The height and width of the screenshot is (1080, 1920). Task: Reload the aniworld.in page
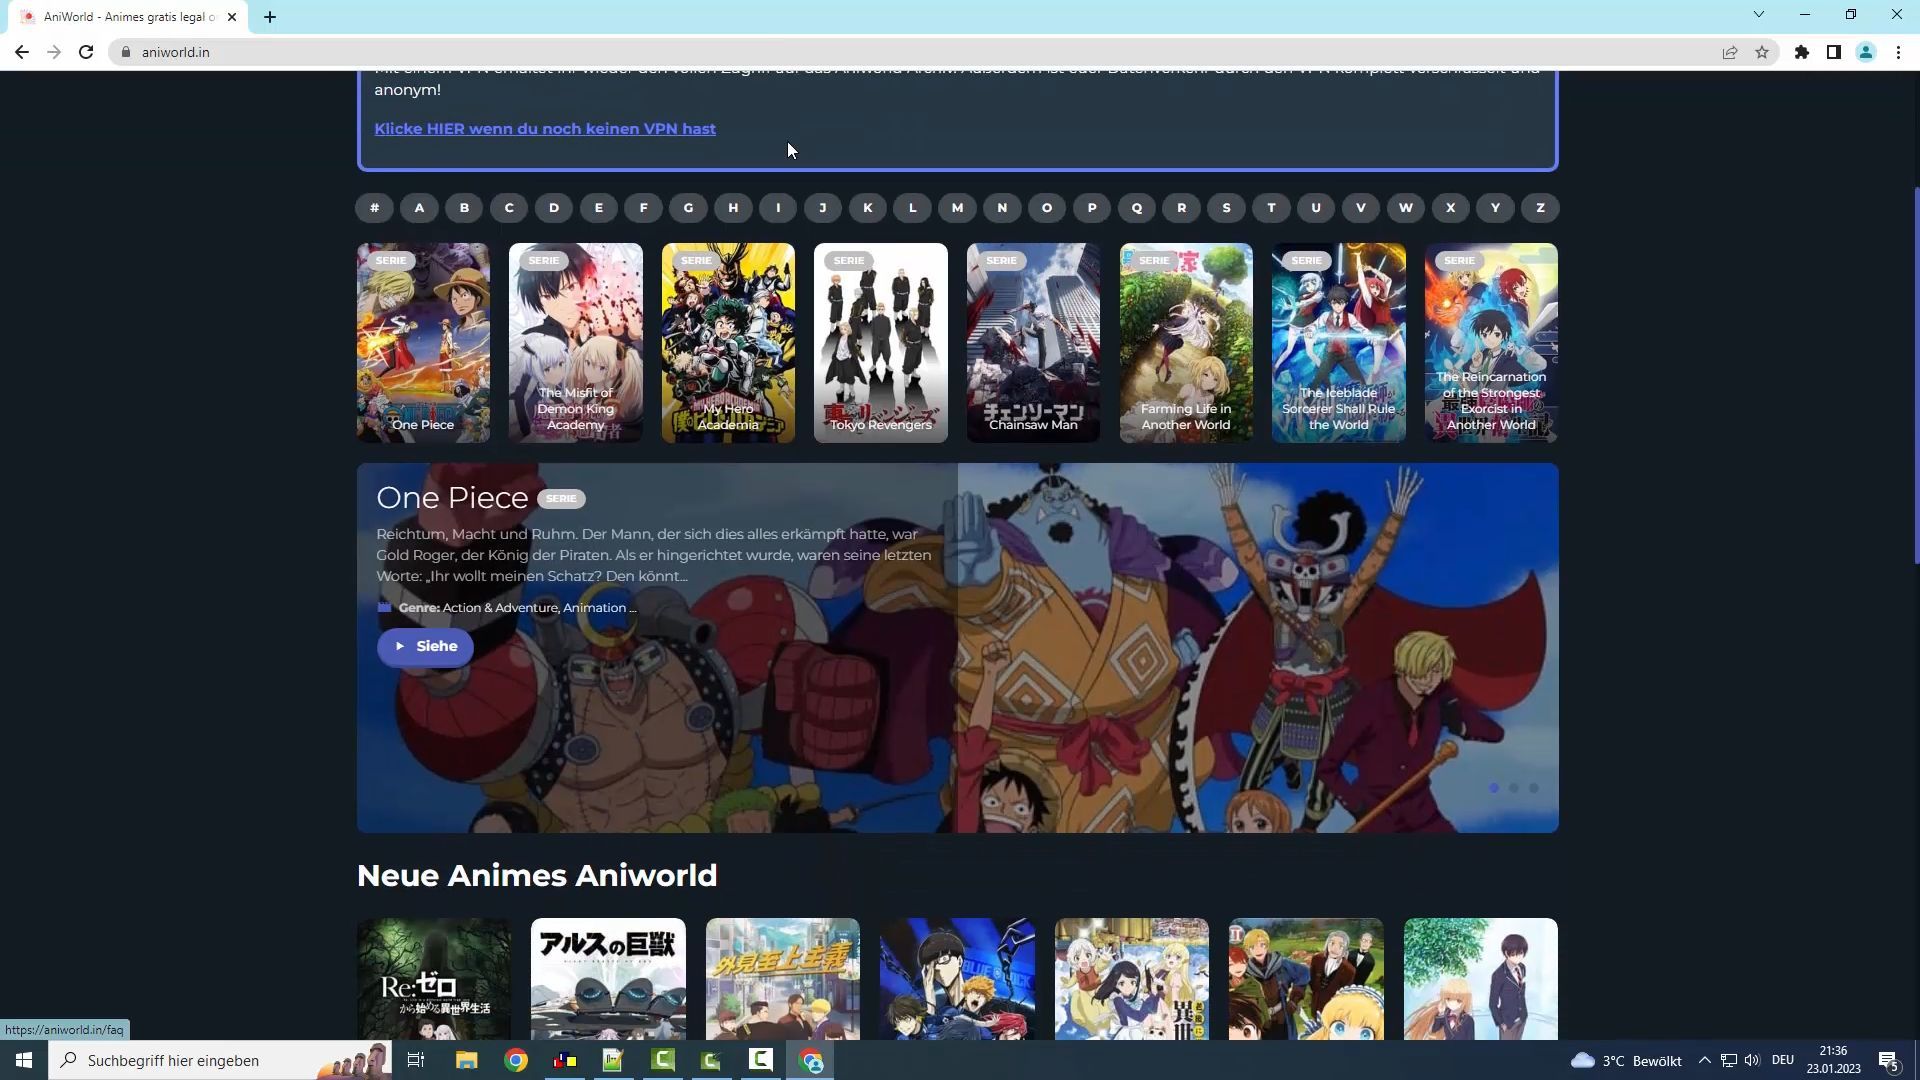(x=86, y=52)
